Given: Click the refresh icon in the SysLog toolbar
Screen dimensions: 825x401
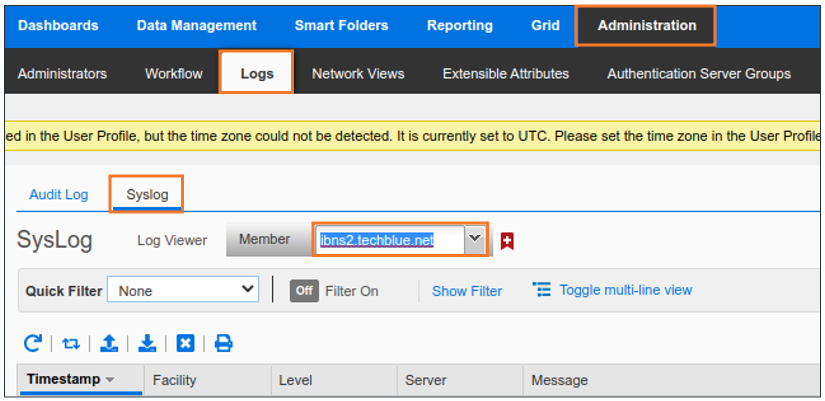Looking at the screenshot, I should pyautogui.click(x=33, y=343).
